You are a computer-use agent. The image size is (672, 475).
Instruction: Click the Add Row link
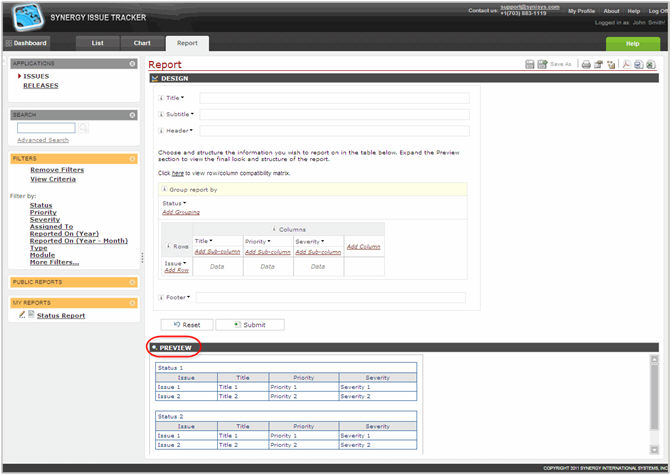[177, 270]
